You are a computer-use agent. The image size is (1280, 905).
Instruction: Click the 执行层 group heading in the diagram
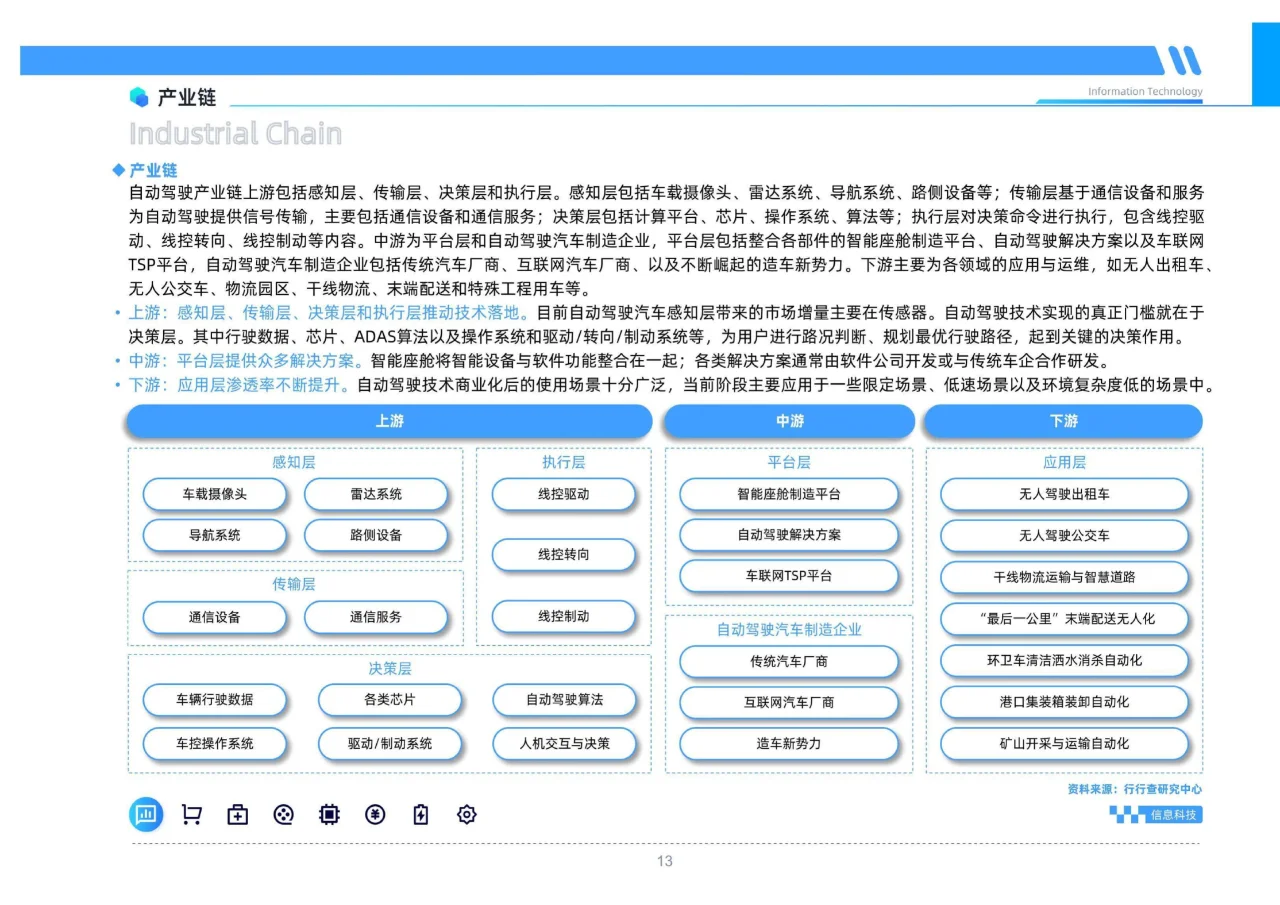click(x=564, y=462)
